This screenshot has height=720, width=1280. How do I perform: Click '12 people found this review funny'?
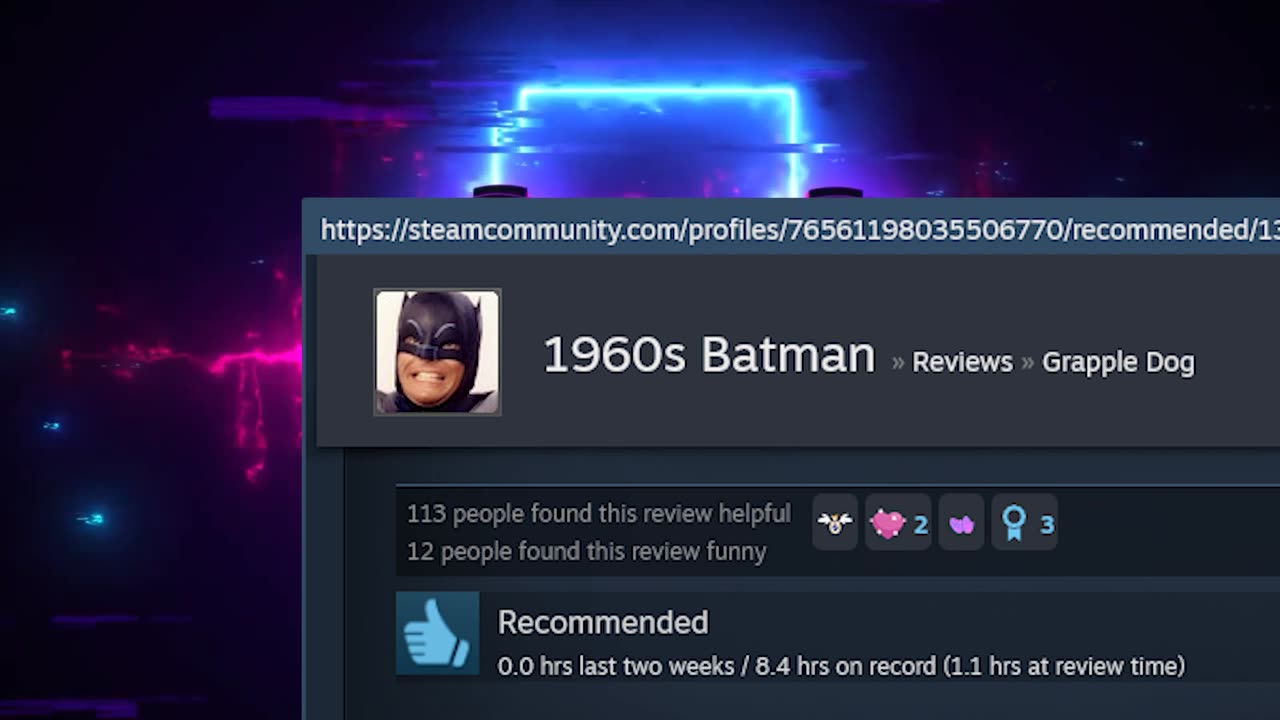586,551
